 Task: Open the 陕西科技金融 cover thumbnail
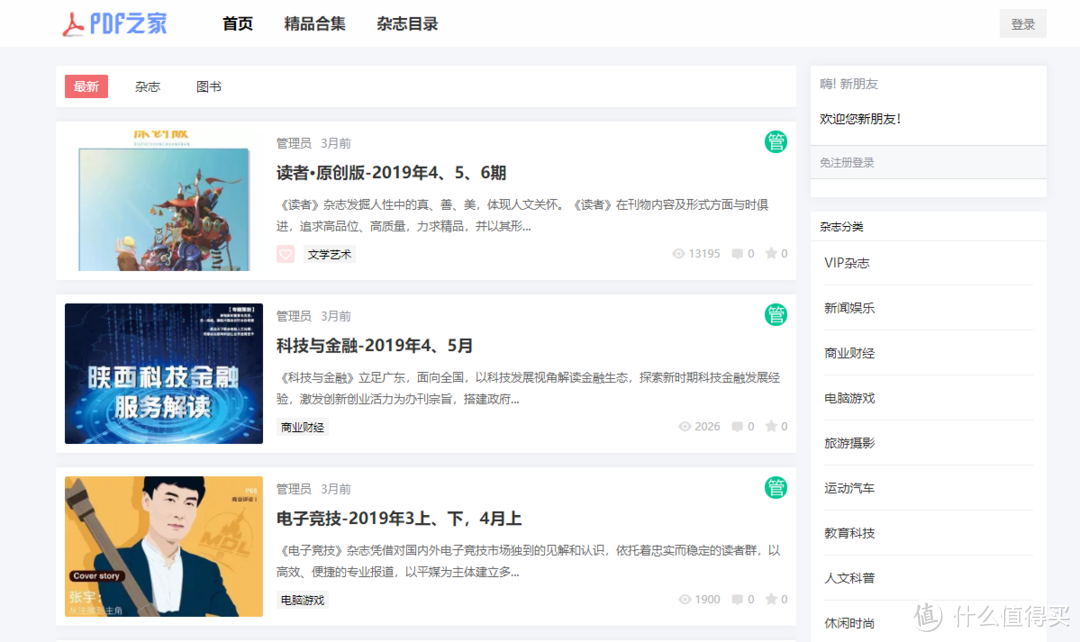pos(164,373)
